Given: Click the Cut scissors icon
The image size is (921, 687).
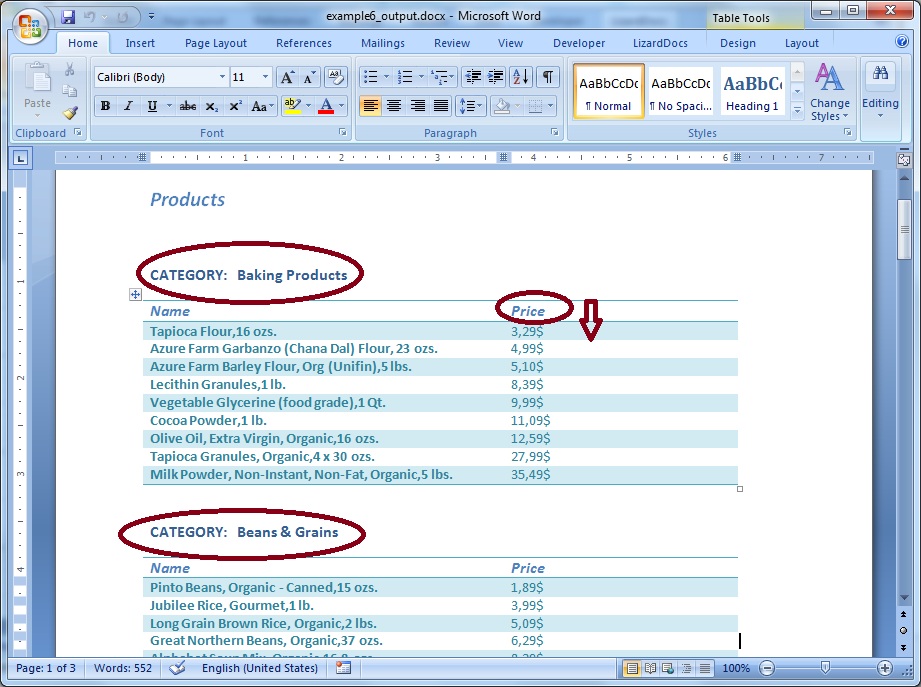Looking at the screenshot, I should point(69,69).
